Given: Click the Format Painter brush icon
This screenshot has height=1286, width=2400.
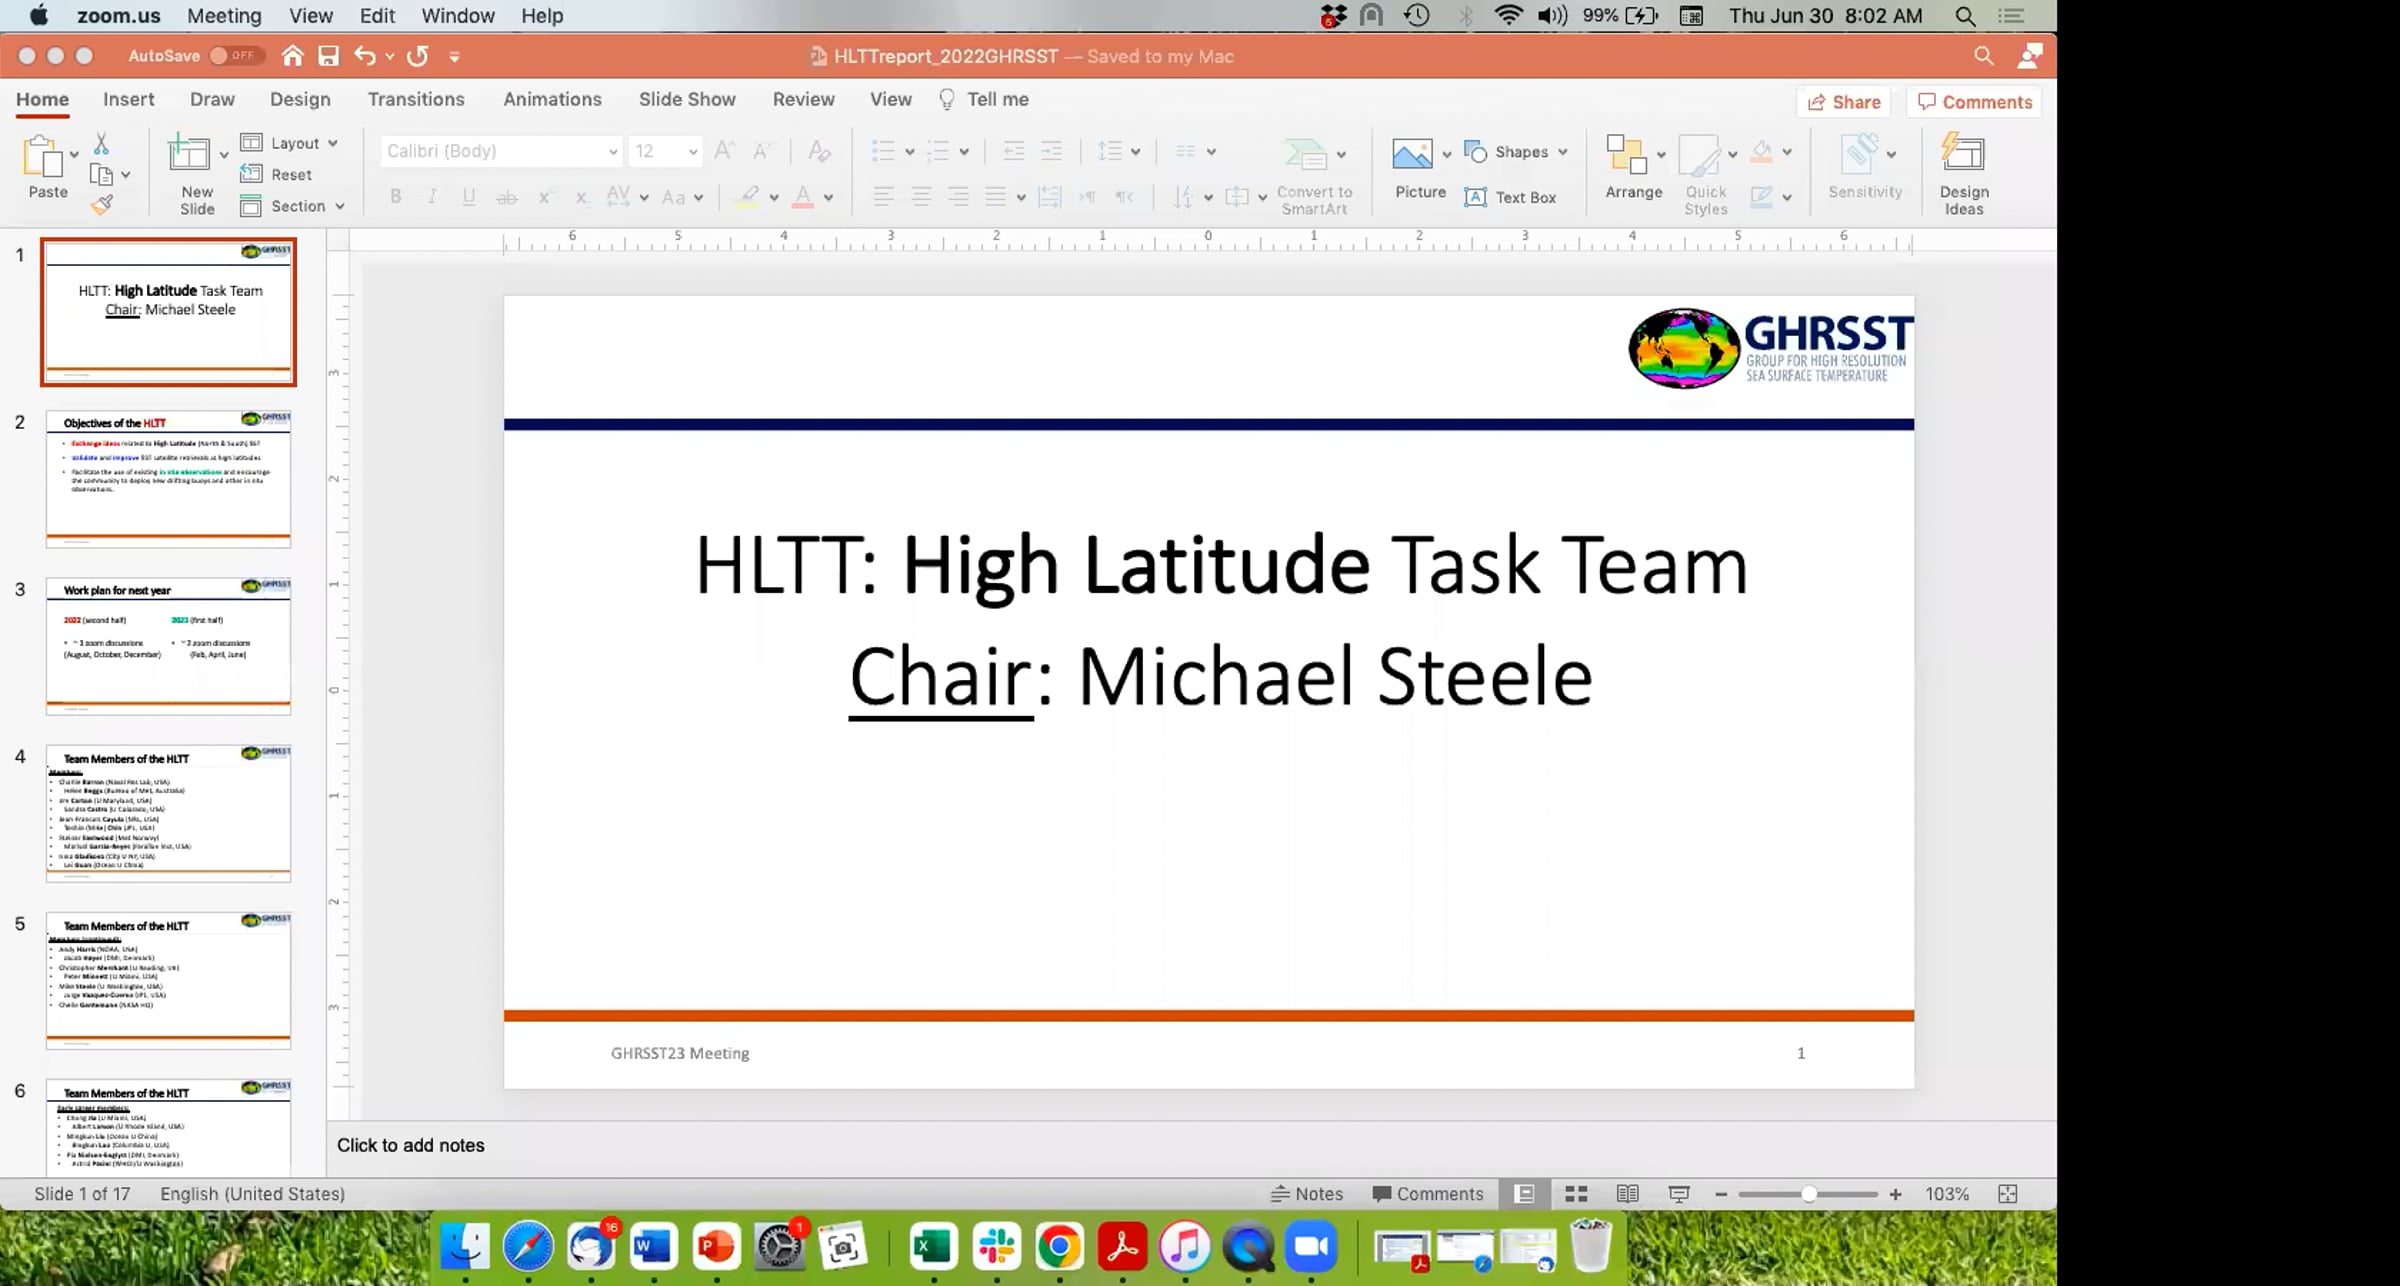Looking at the screenshot, I should coord(101,205).
